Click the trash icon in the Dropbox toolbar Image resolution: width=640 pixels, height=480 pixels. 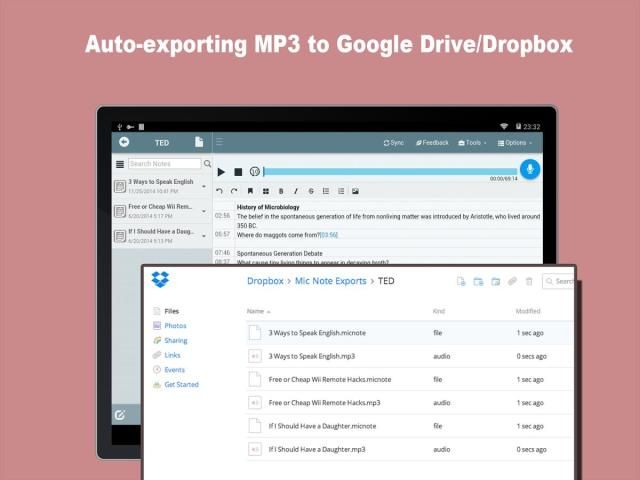tap(529, 282)
